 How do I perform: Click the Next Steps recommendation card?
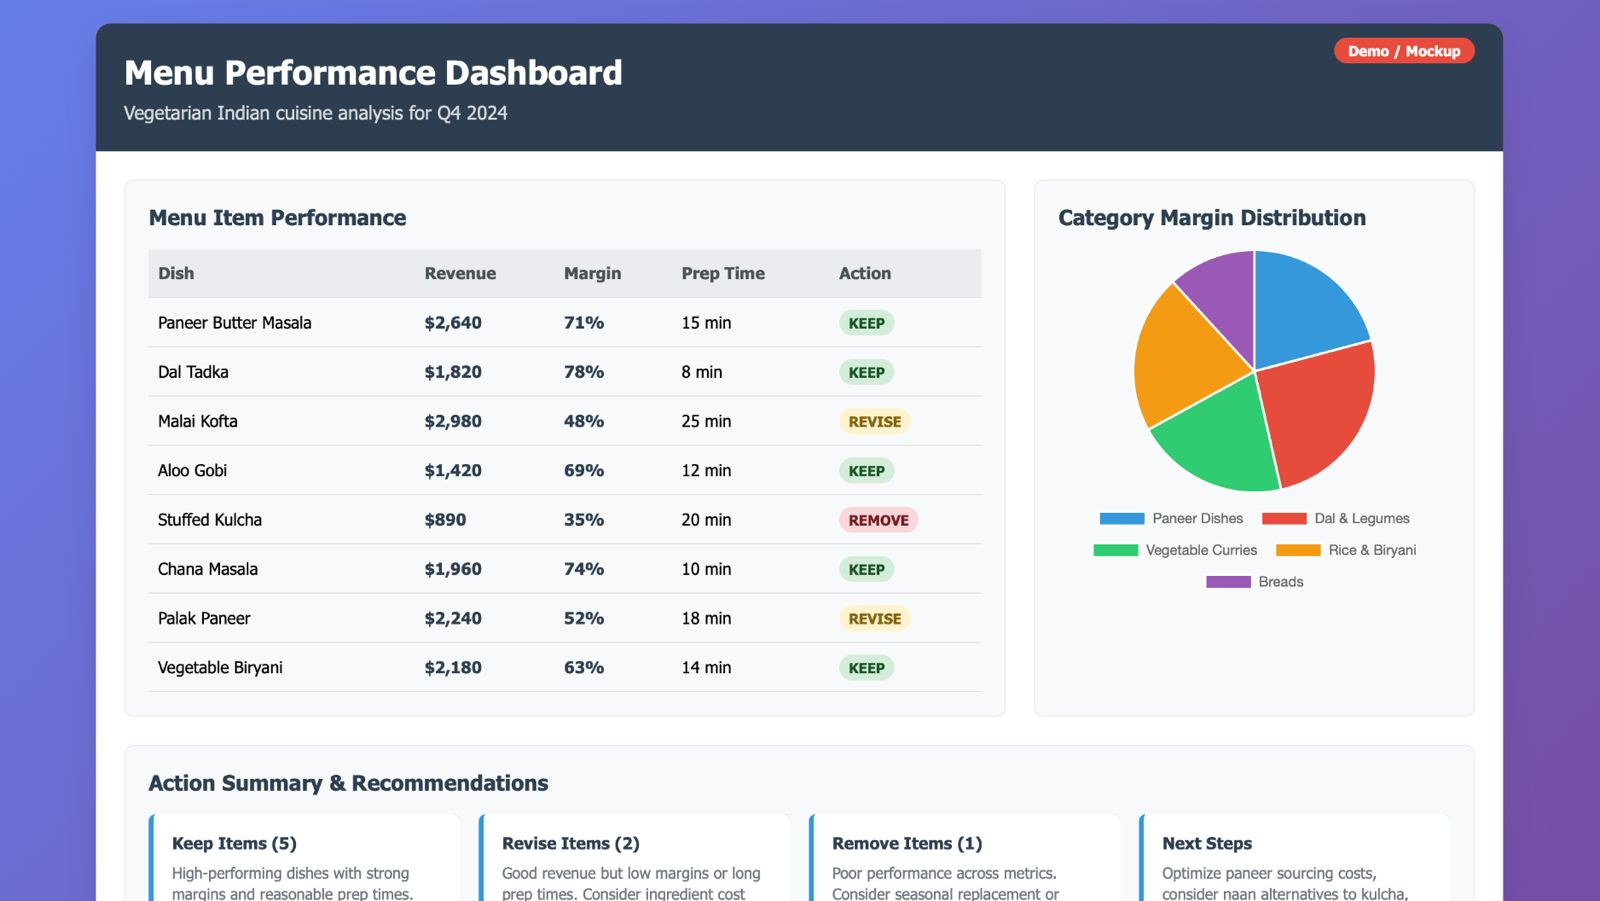coord(1295,860)
